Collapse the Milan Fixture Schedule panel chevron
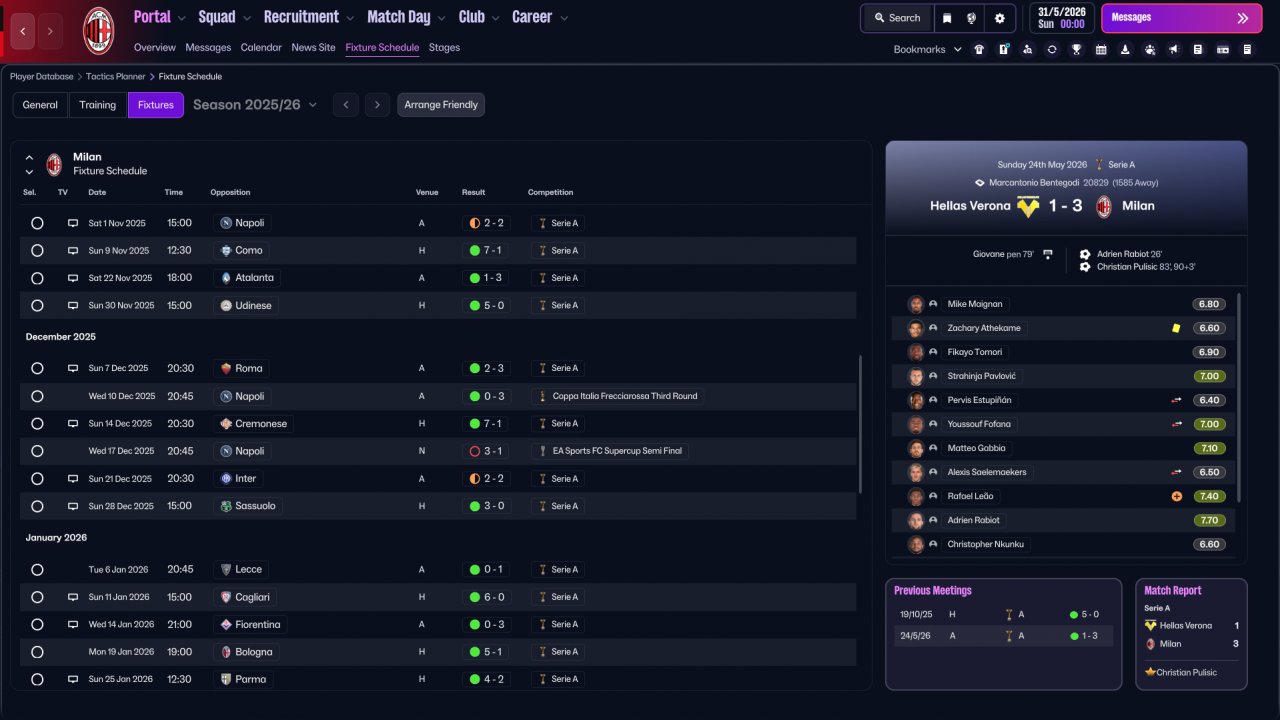Viewport: 1280px width, 720px height. click(x=29, y=157)
